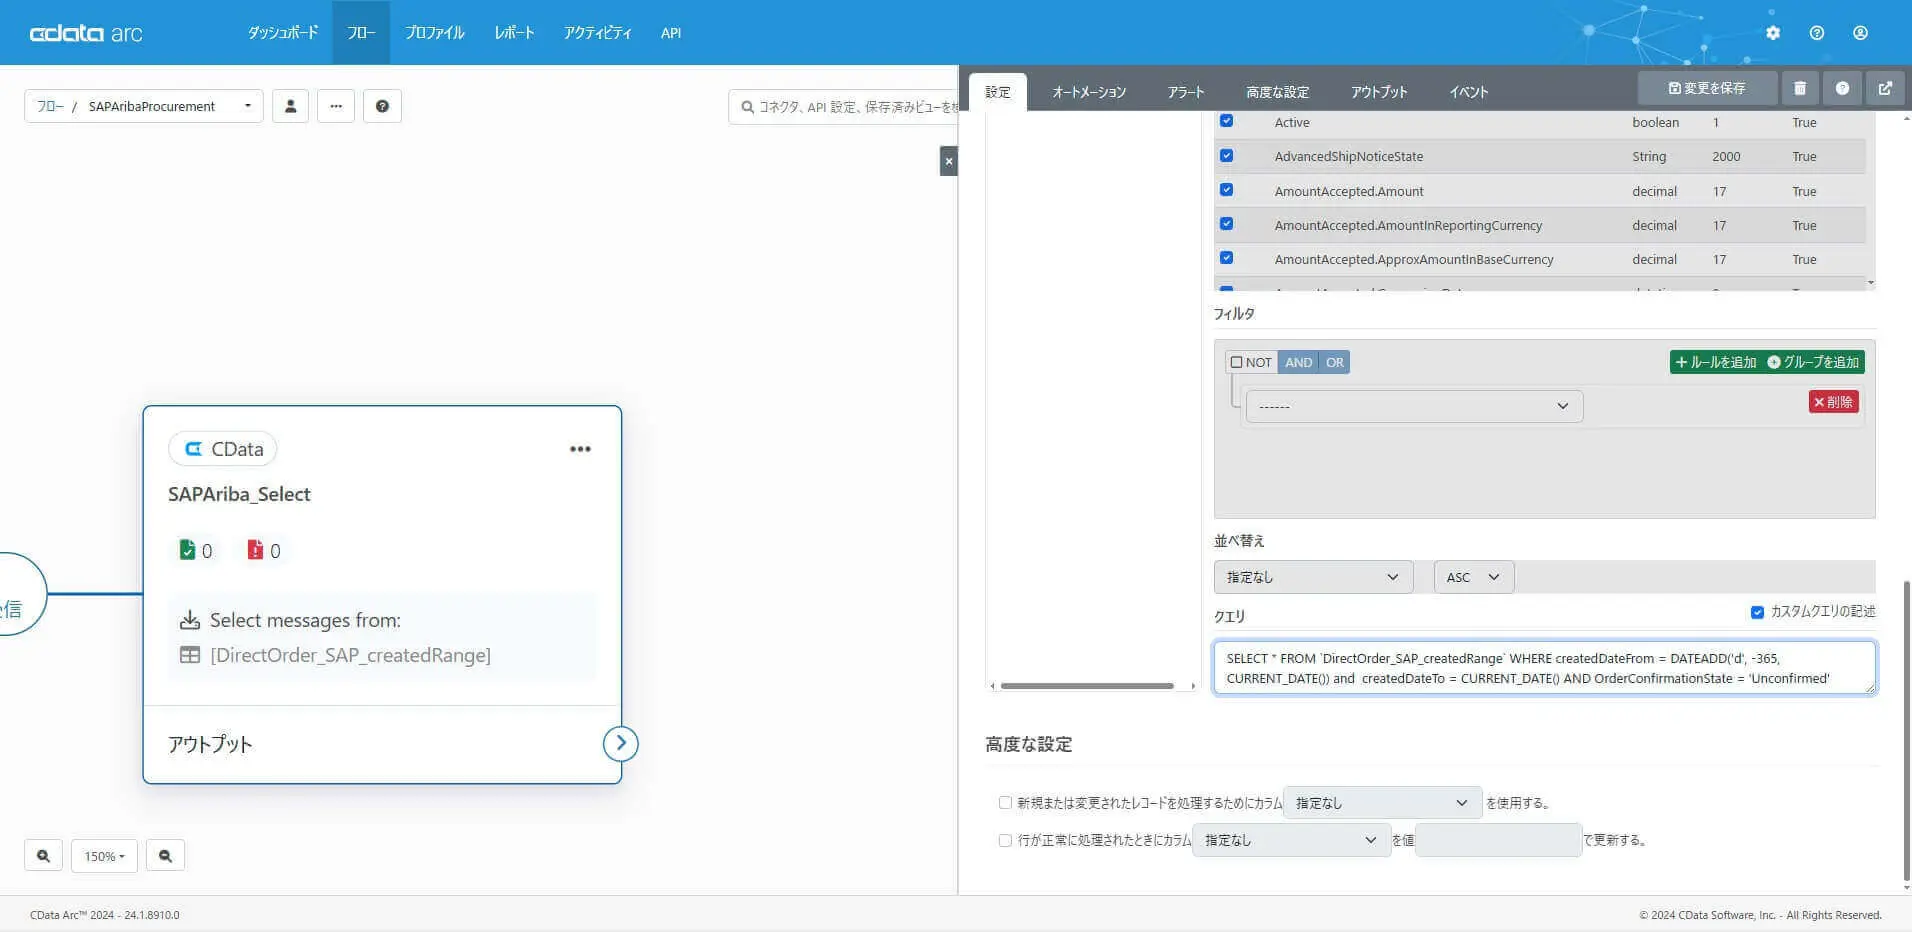Open the processed-row column dropdown
Screen dimensions: 1912x932
point(1291,840)
